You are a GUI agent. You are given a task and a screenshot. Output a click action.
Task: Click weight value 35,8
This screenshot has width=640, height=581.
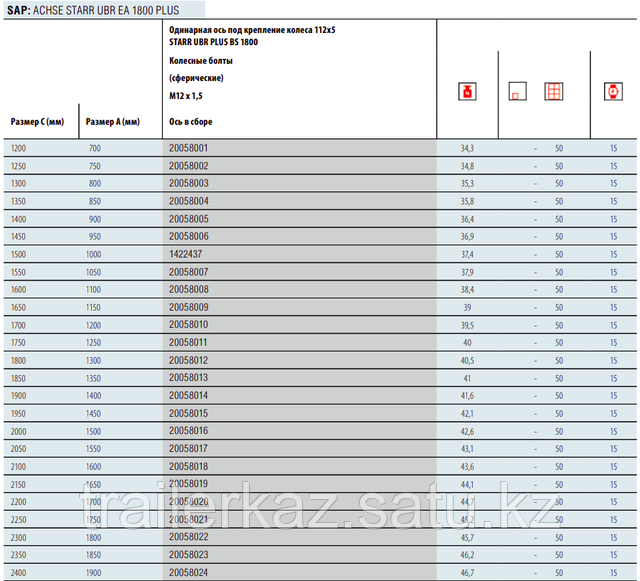[x=467, y=201]
